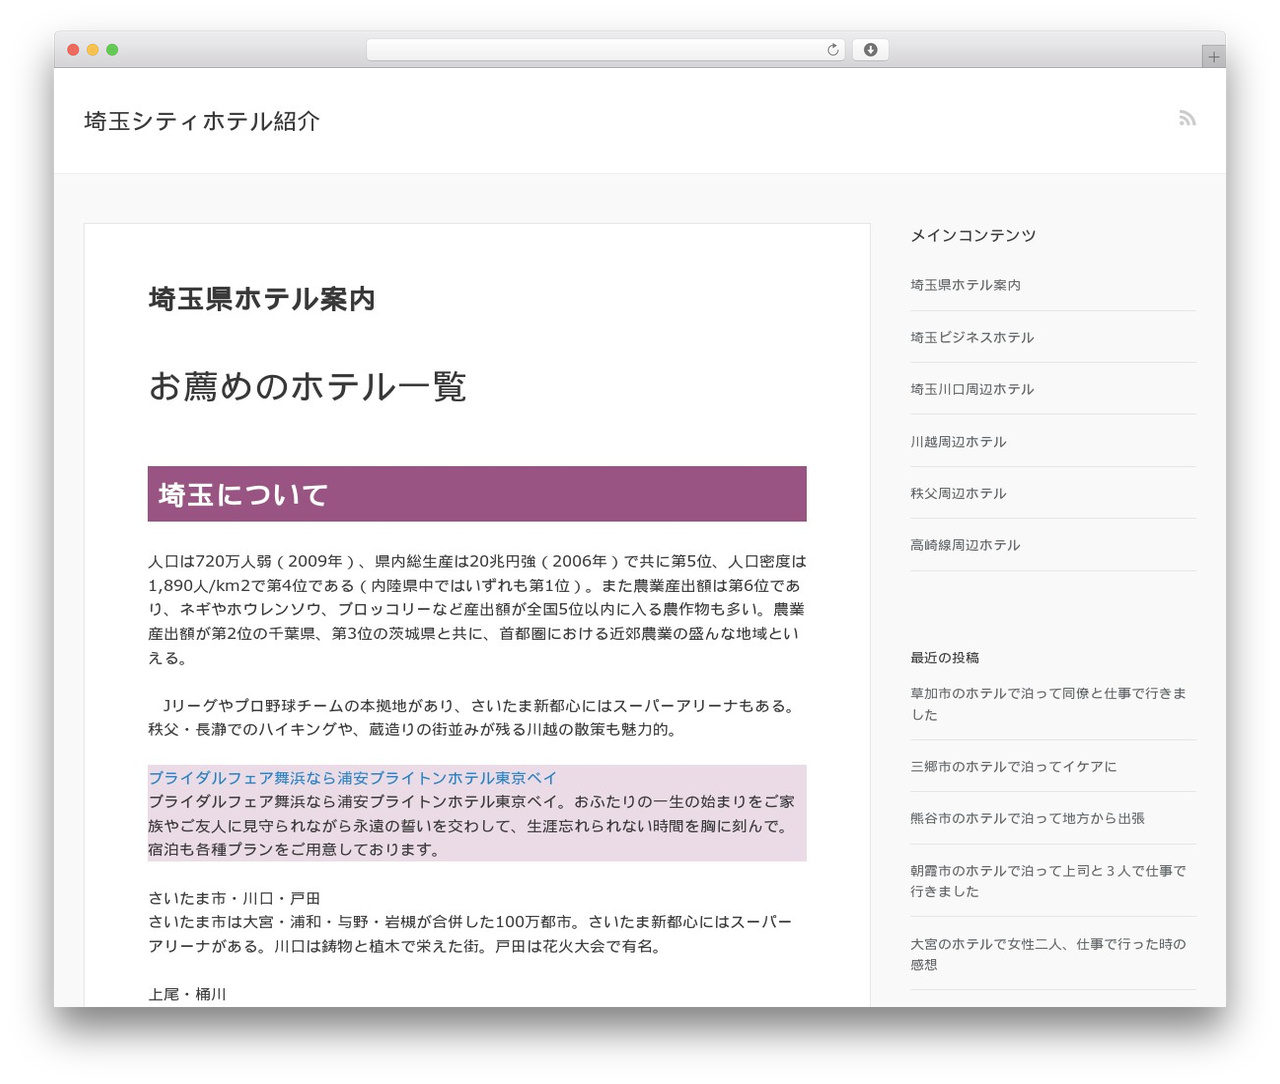1280x1084 pixels.
Task: Open 秩父周辺ホテル menu item
Action: click(958, 493)
